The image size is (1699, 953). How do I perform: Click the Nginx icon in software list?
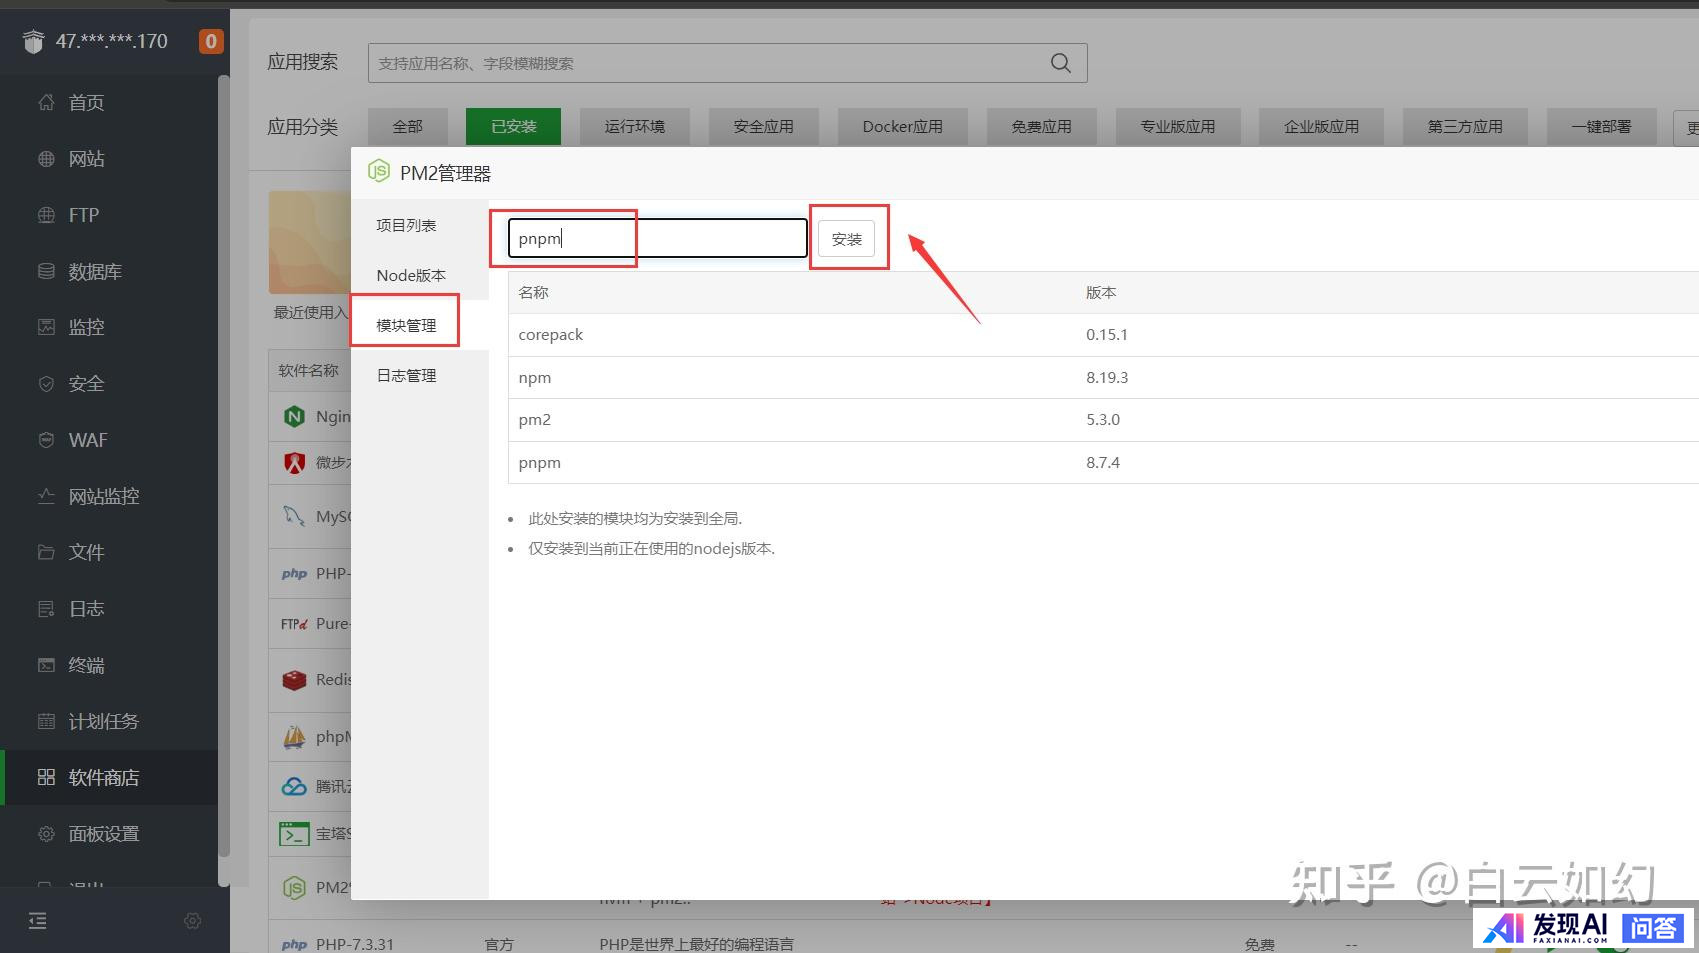(x=294, y=417)
